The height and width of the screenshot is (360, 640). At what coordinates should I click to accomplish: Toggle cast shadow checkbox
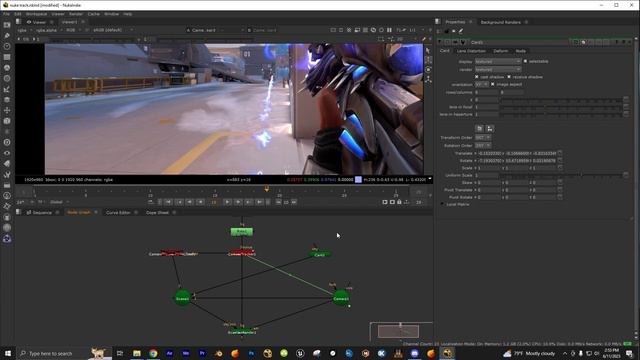(x=476, y=77)
